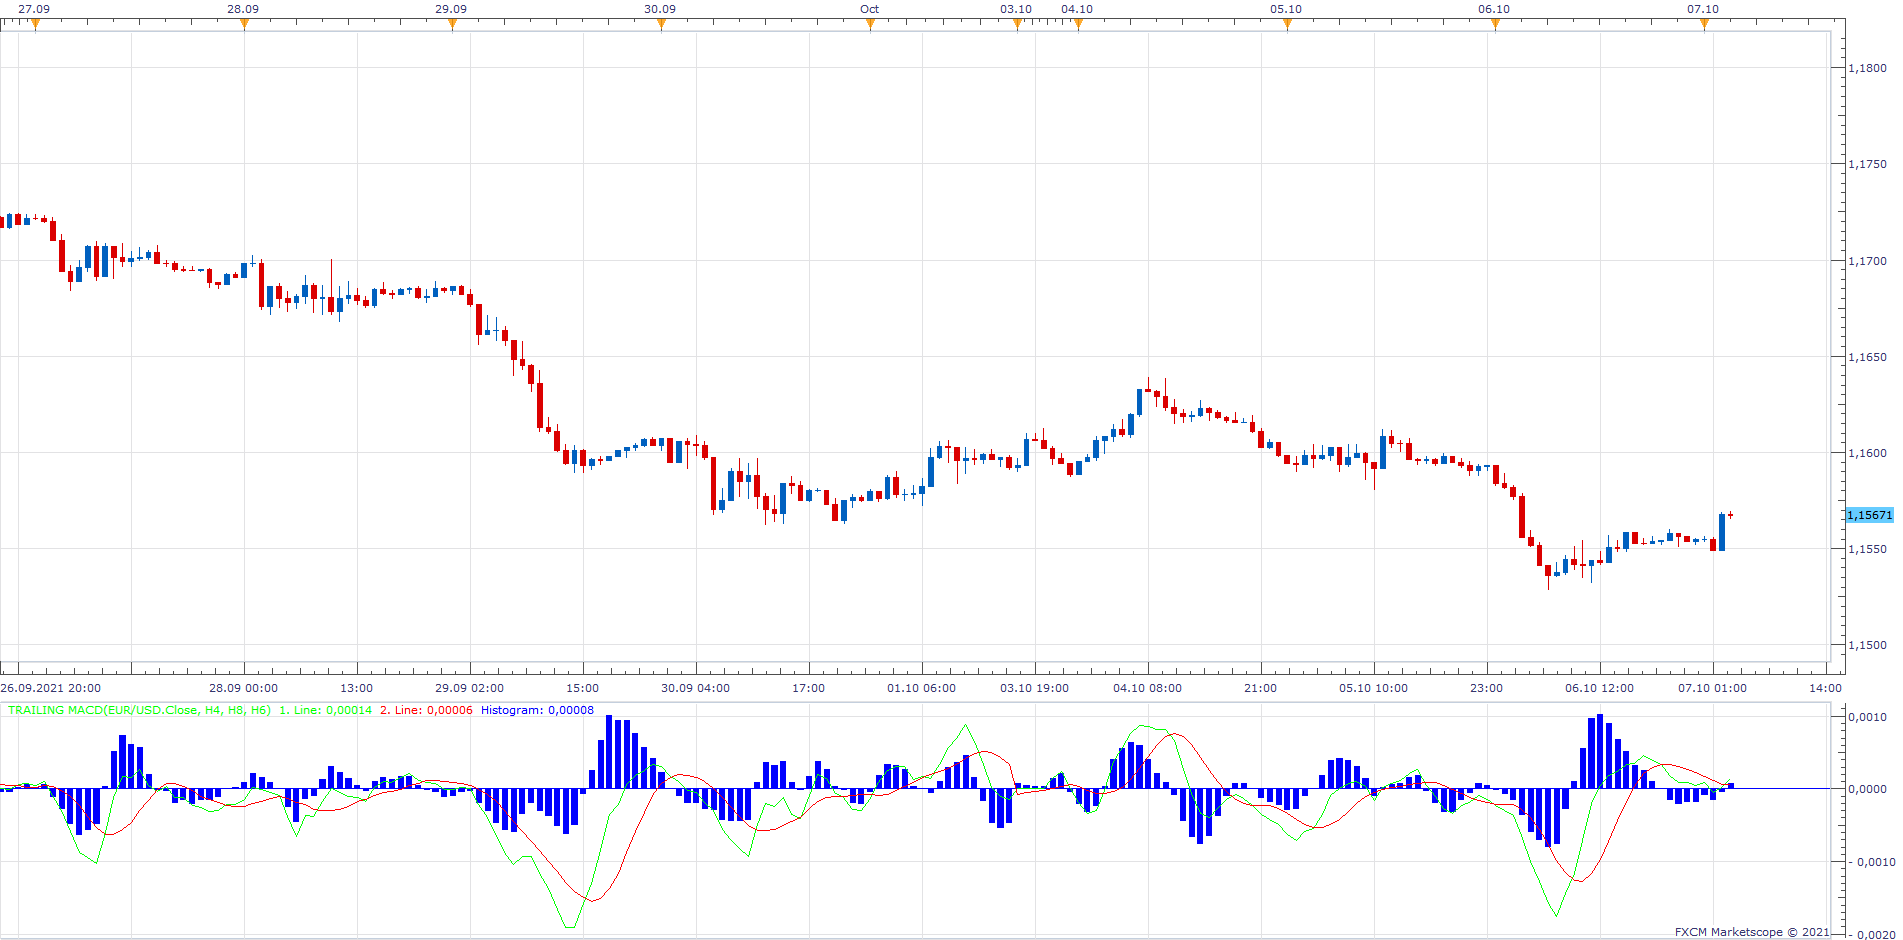1903x940 pixels.
Task: Click the 1,1550 price axis label
Action: pos(1867,549)
